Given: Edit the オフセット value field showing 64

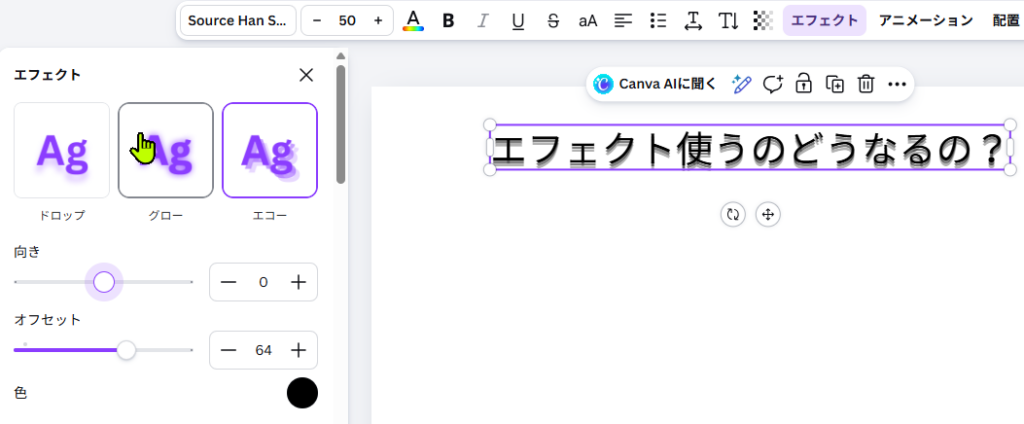Looking at the screenshot, I should point(263,350).
